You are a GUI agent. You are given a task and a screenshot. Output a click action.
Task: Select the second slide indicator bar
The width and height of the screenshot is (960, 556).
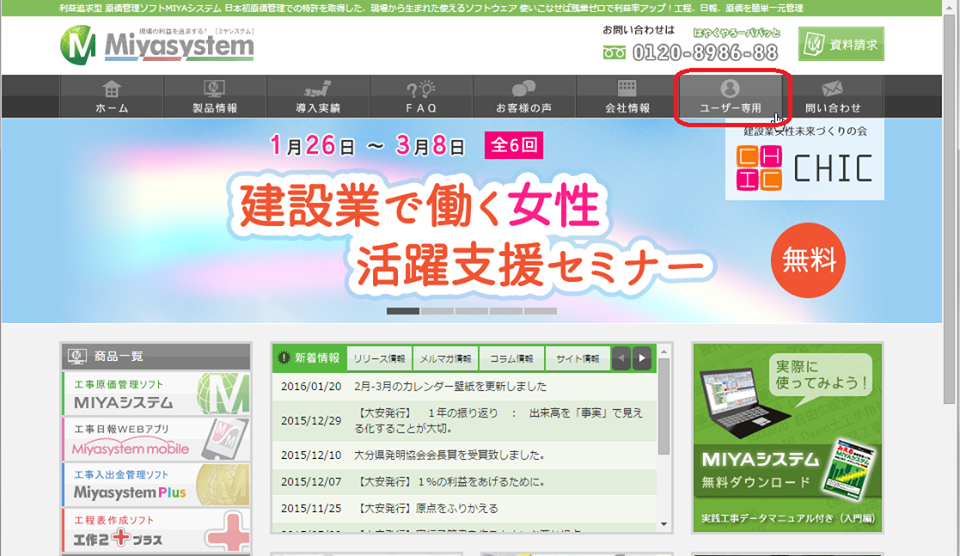coord(437,311)
